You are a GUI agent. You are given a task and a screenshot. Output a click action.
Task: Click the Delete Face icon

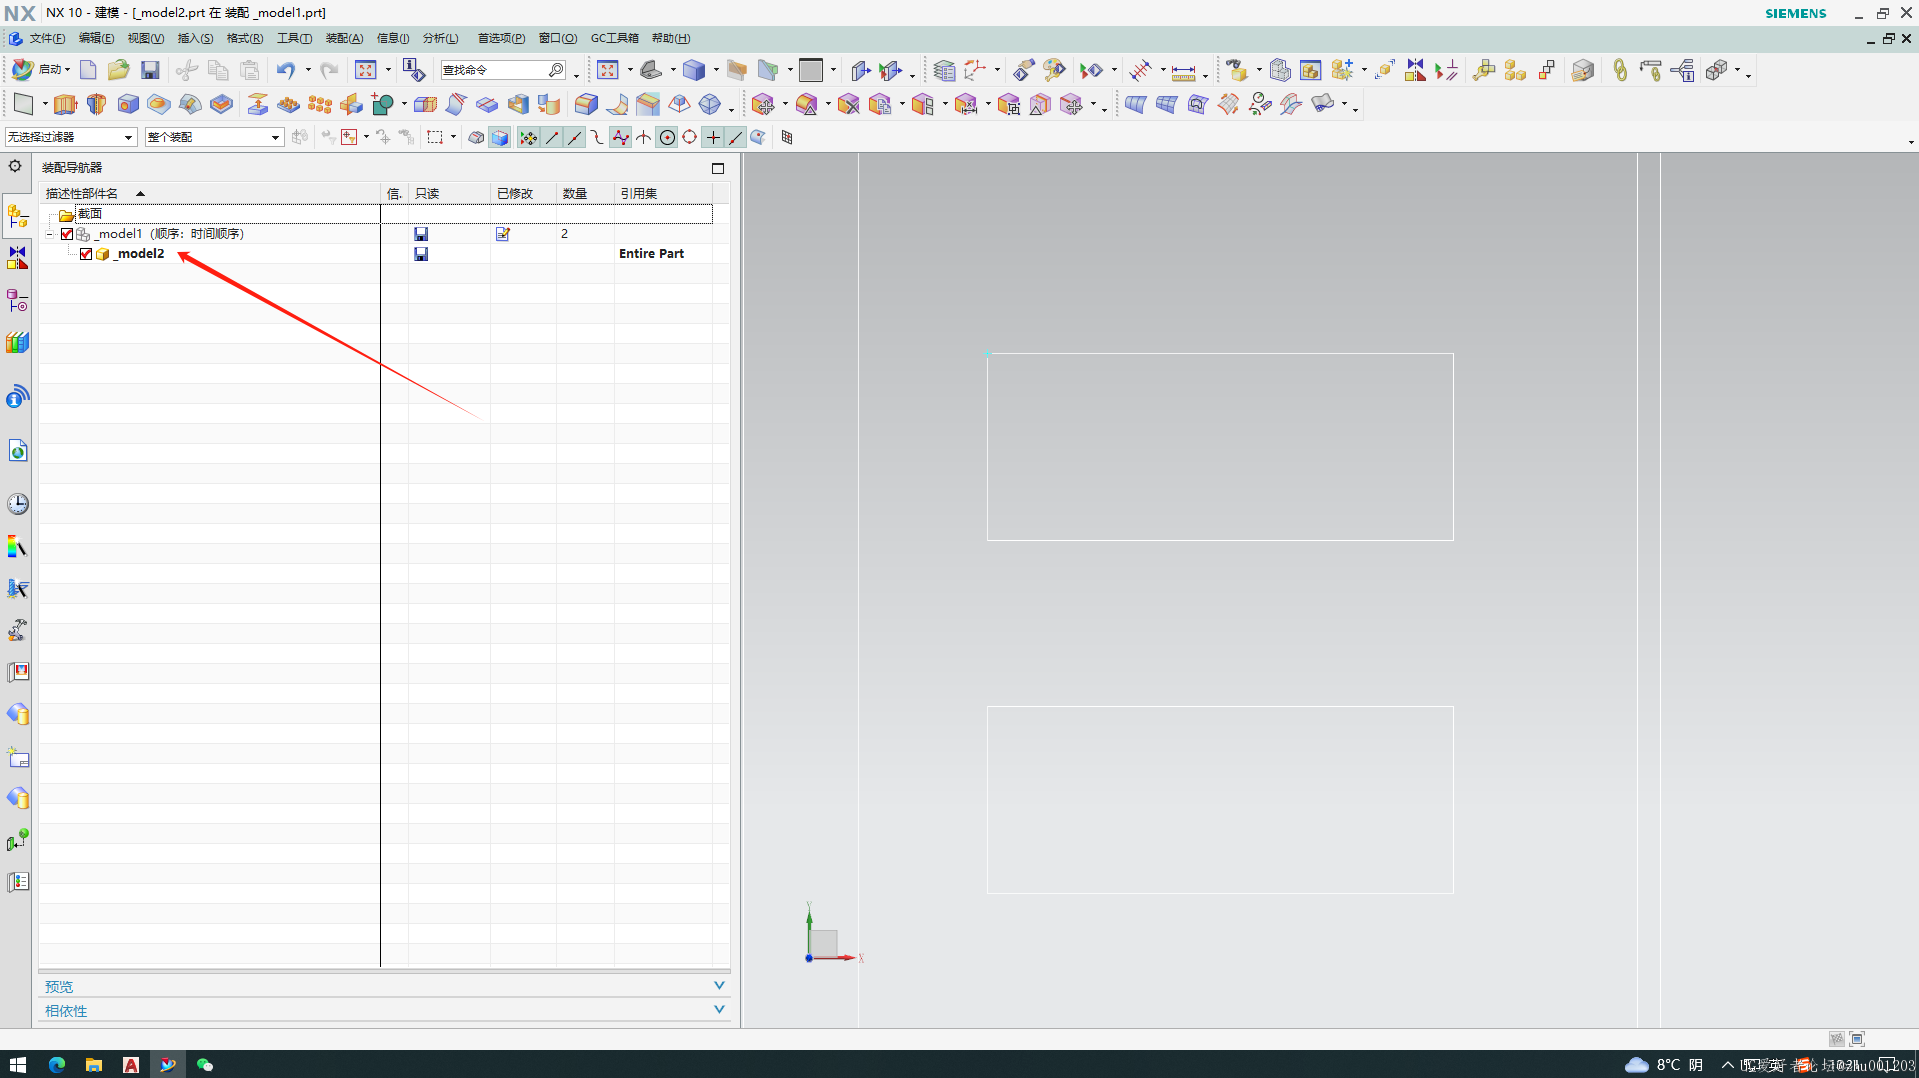848,104
